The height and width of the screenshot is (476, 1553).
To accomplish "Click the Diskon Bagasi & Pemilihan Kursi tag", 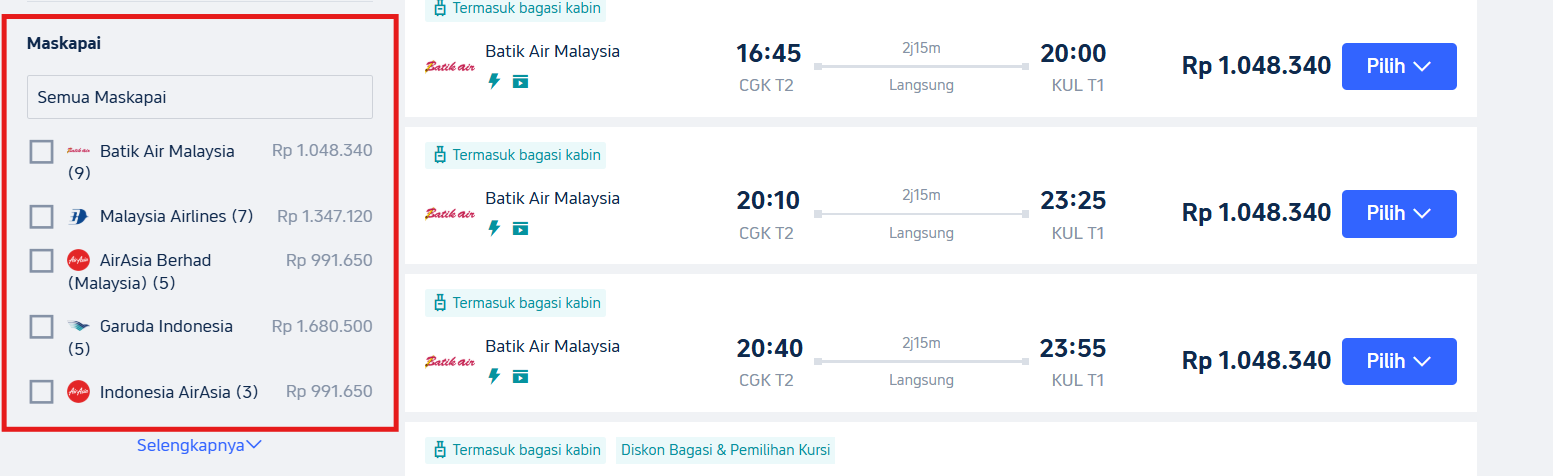I will [725, 450].
